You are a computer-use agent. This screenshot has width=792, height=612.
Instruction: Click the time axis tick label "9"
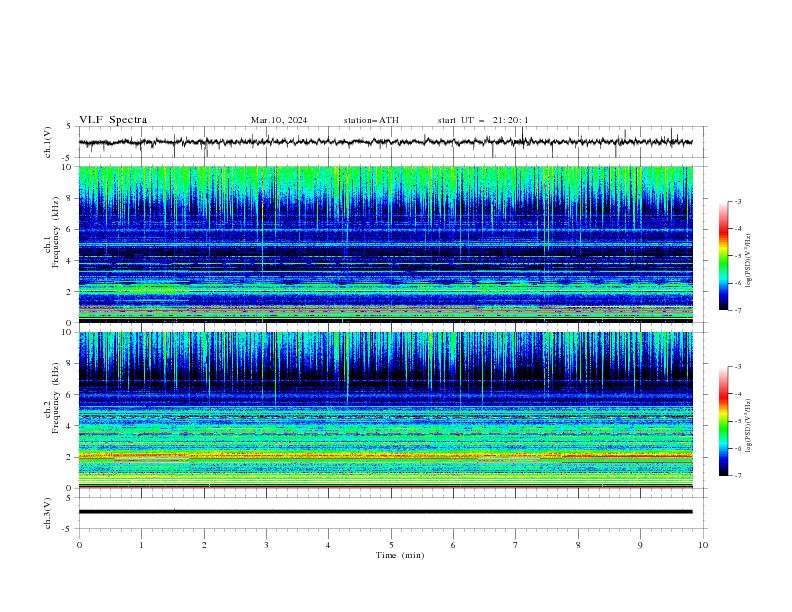640,545
